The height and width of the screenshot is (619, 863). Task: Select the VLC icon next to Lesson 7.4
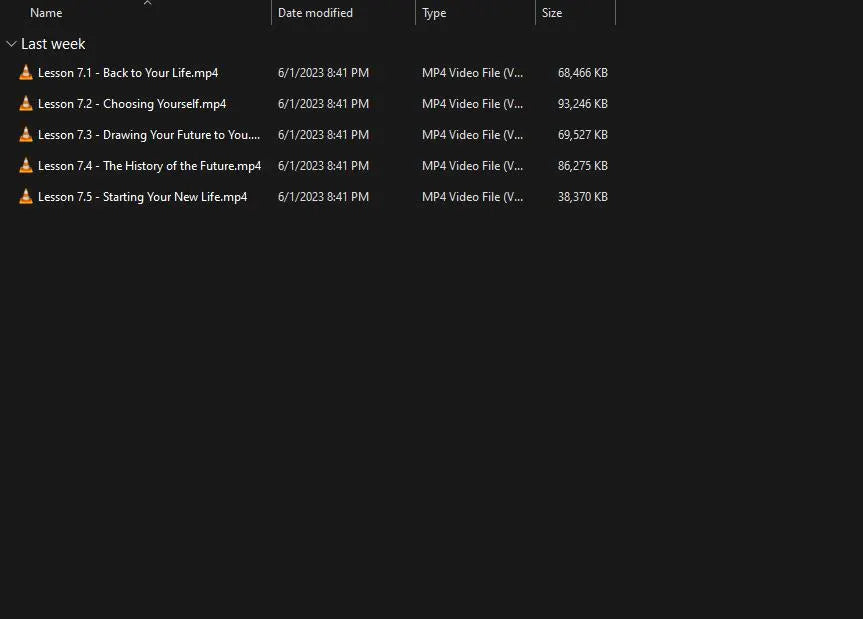[x=26, y=166]
